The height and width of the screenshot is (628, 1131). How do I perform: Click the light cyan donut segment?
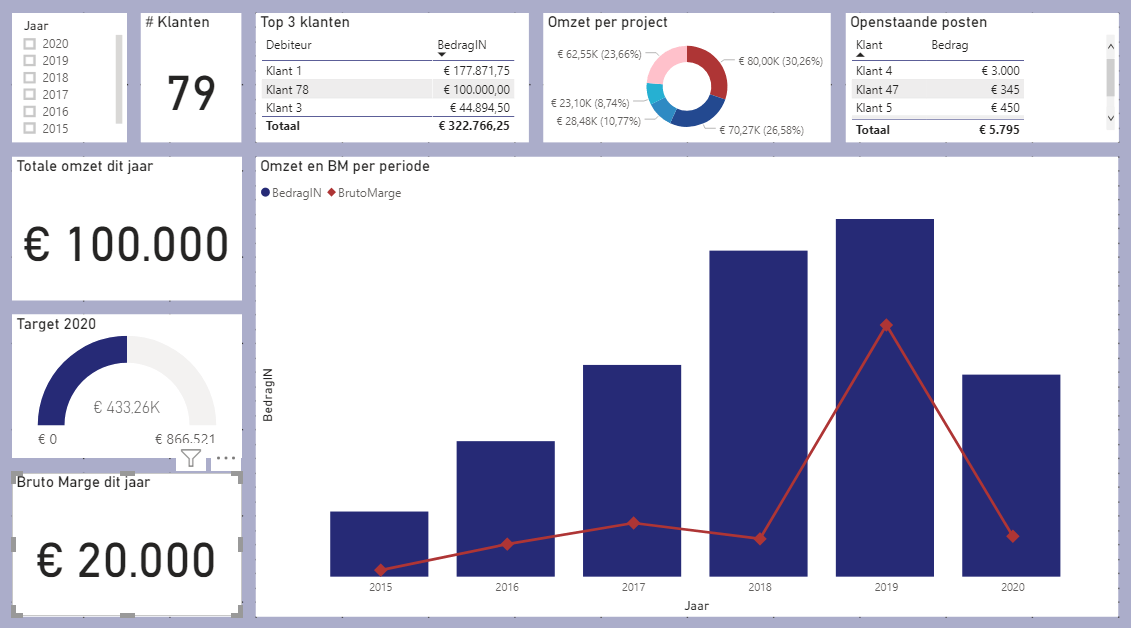(655, 94)
